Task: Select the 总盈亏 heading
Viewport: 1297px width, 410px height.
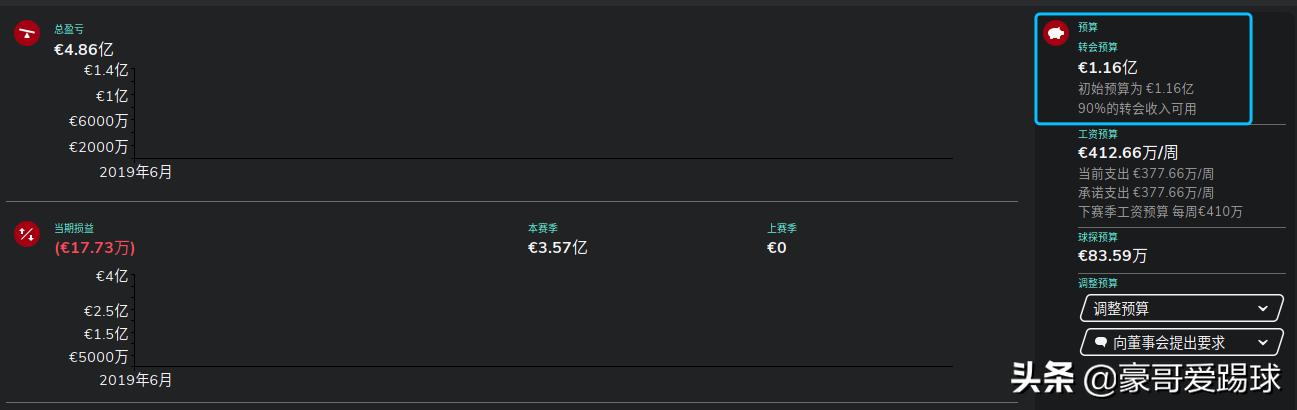Action: pos(69,29)
